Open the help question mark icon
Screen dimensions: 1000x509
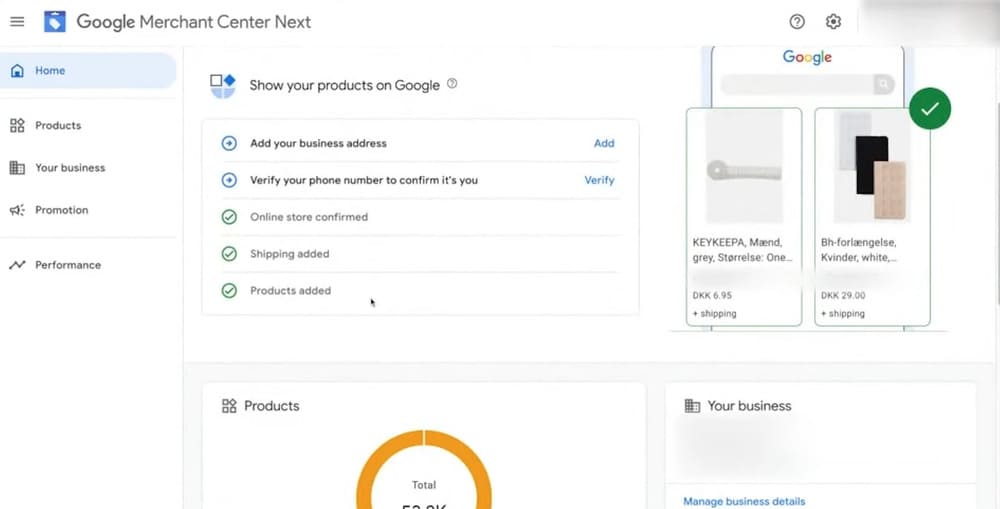coord(797,22)
